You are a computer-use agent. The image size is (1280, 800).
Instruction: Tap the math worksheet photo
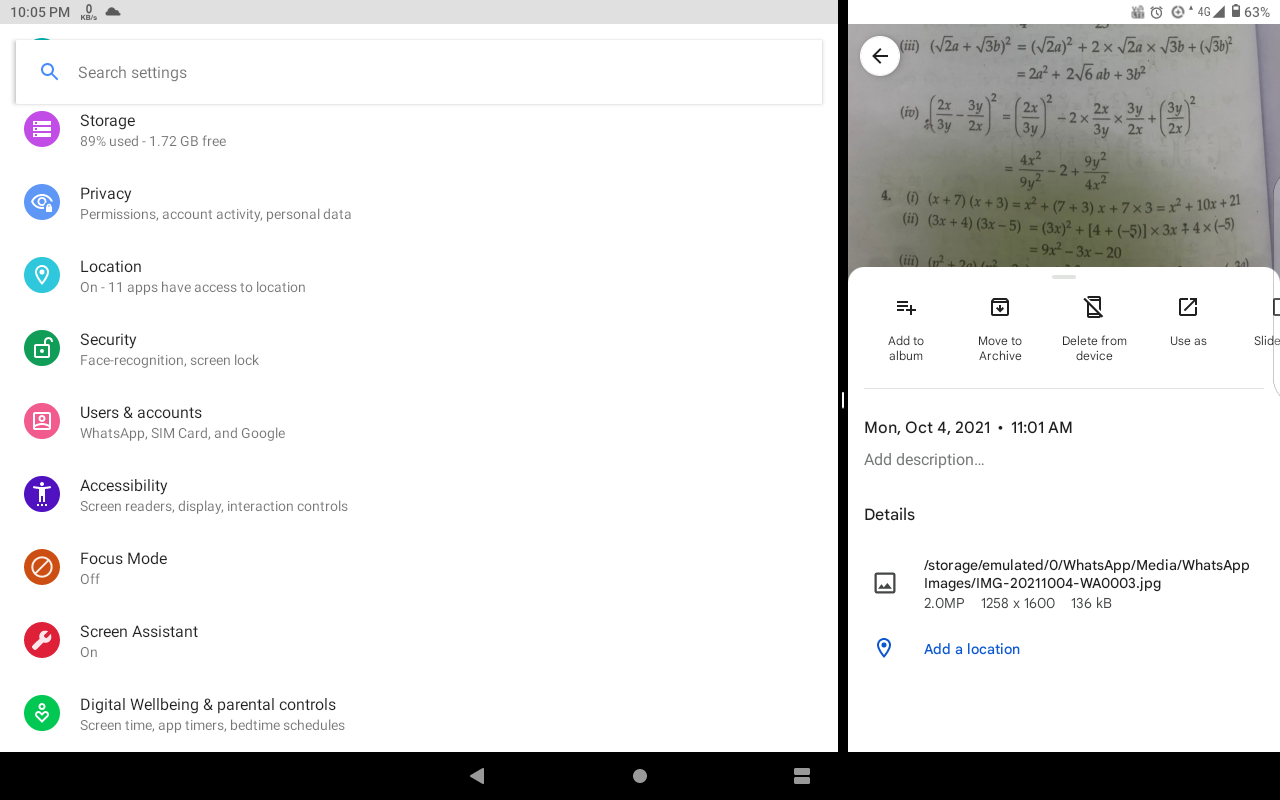coord(1064,145)
